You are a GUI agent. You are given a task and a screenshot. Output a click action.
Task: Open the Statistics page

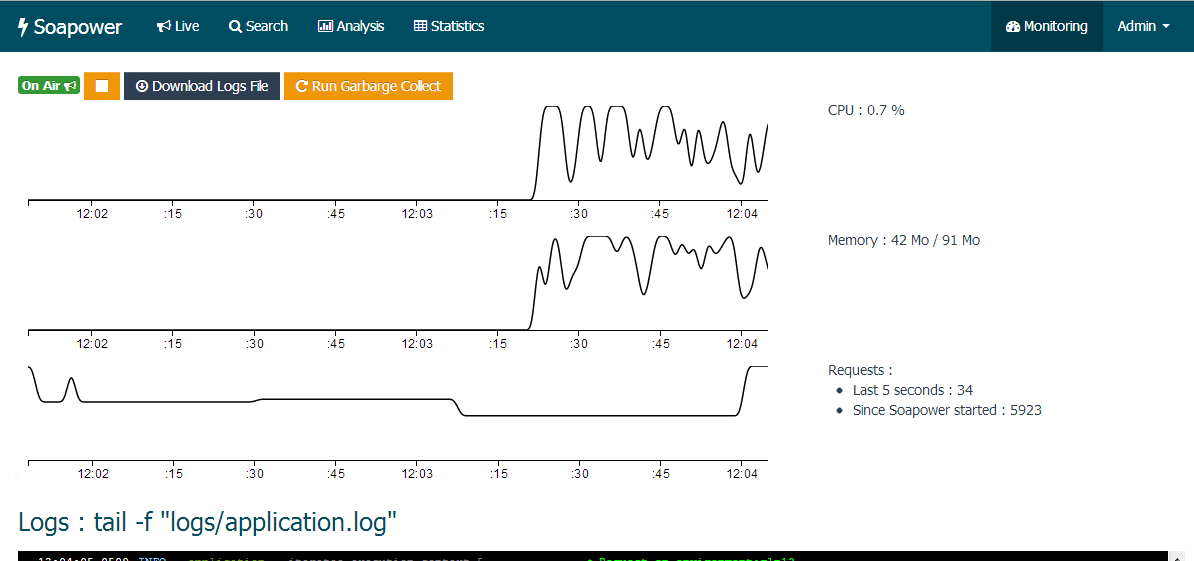tap(449, 26)
